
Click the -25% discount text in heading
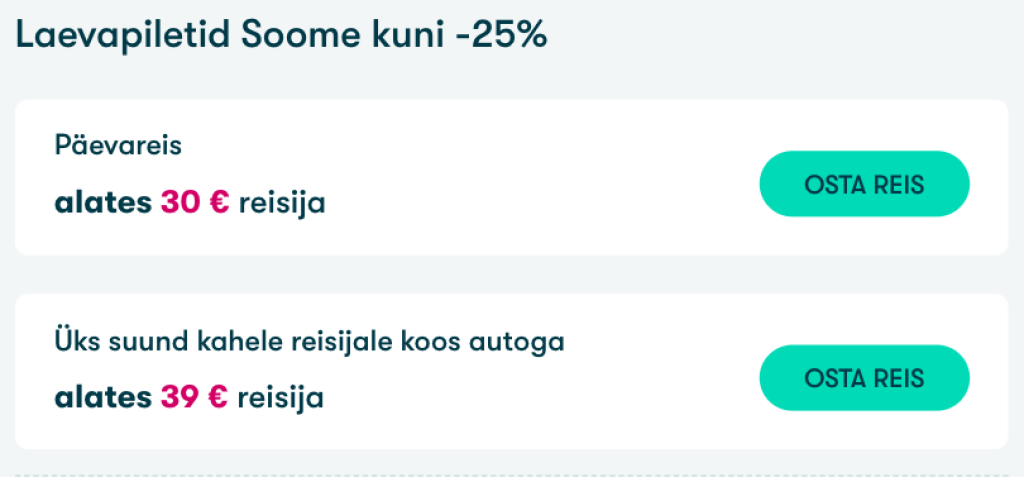(500, 36)
